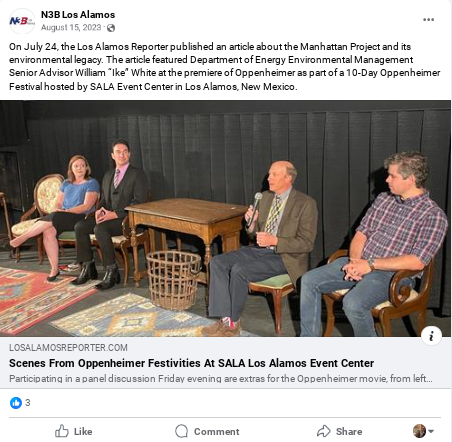
Task: Click the globe public audience icon
Action: (111, 28)
